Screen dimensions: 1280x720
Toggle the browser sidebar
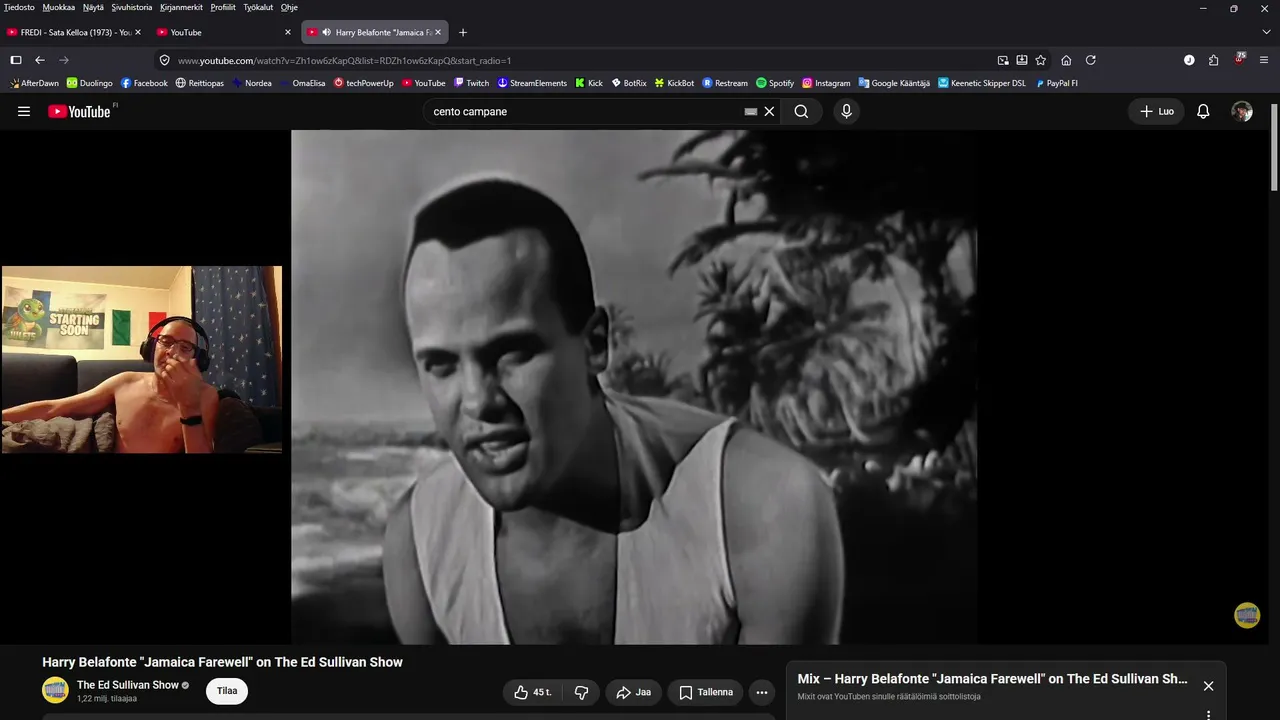[16, 60]
